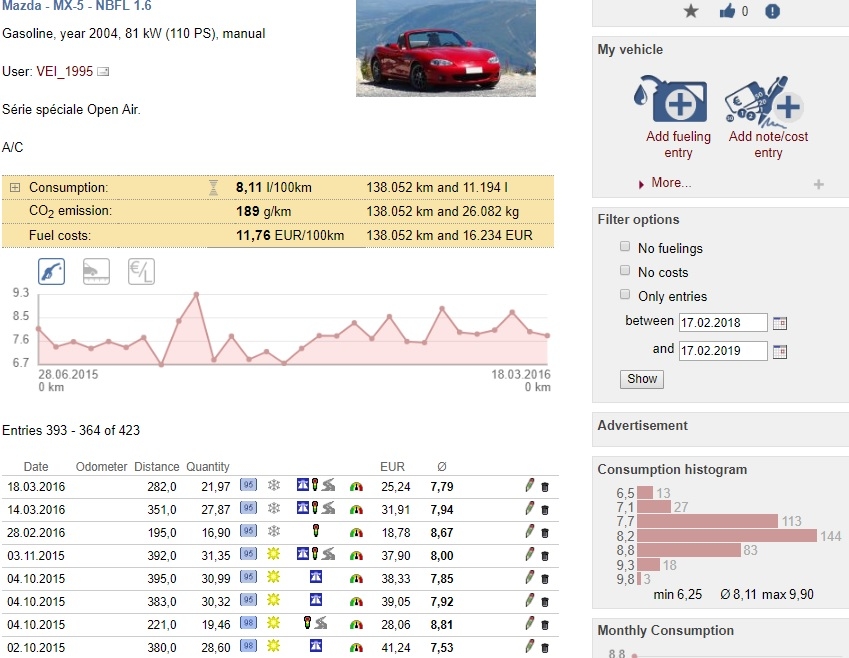
Task: Click the thumbs-up like icon
Action: click(727, 11)
